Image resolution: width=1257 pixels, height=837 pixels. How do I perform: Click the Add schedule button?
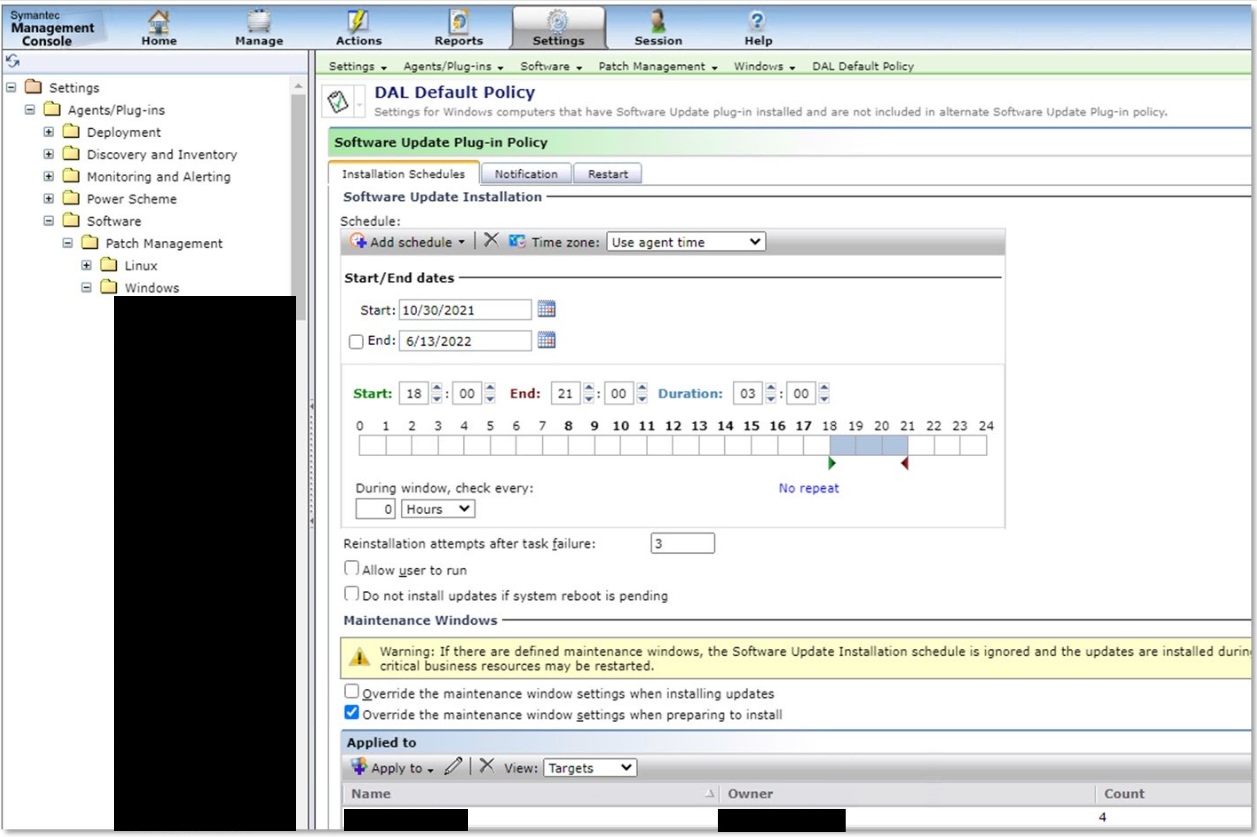click(x=408, y=242)
